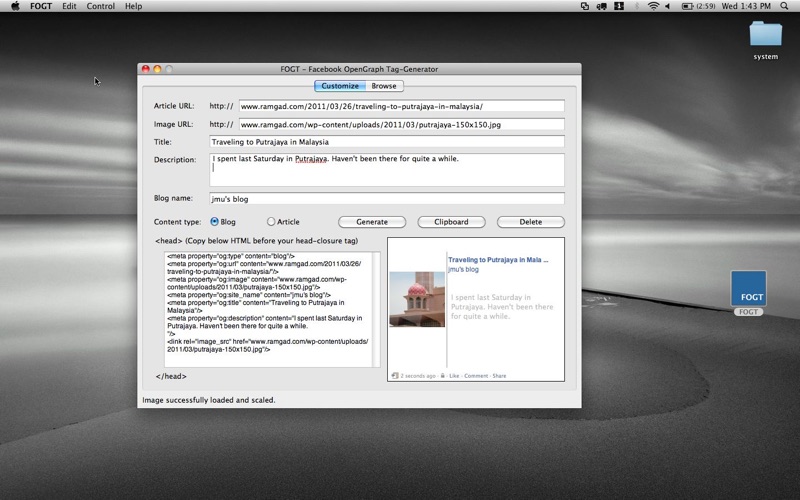Click the 'jmu's blog' link in preview

point(463,269)
